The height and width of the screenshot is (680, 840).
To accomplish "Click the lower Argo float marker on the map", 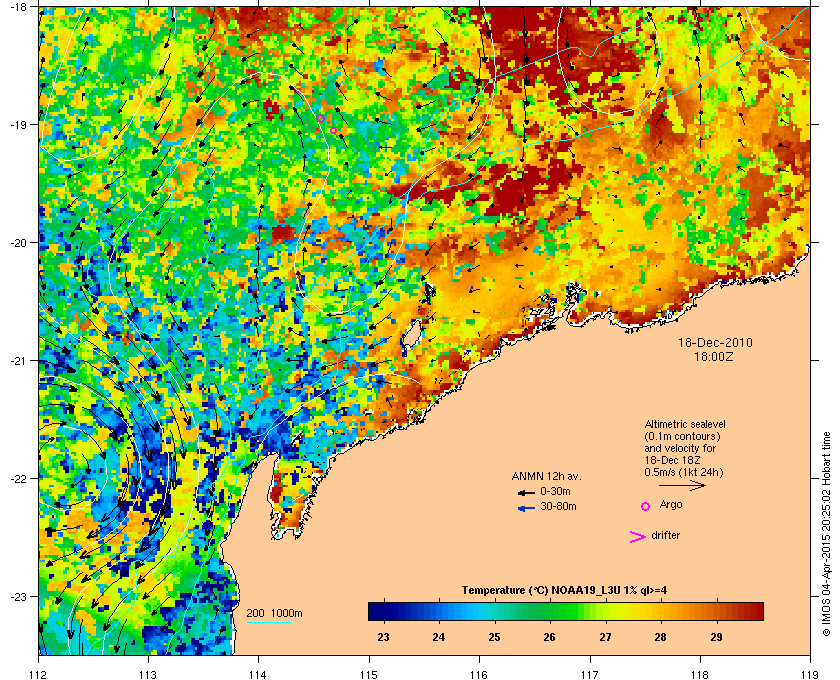I will tap(333, 130).
